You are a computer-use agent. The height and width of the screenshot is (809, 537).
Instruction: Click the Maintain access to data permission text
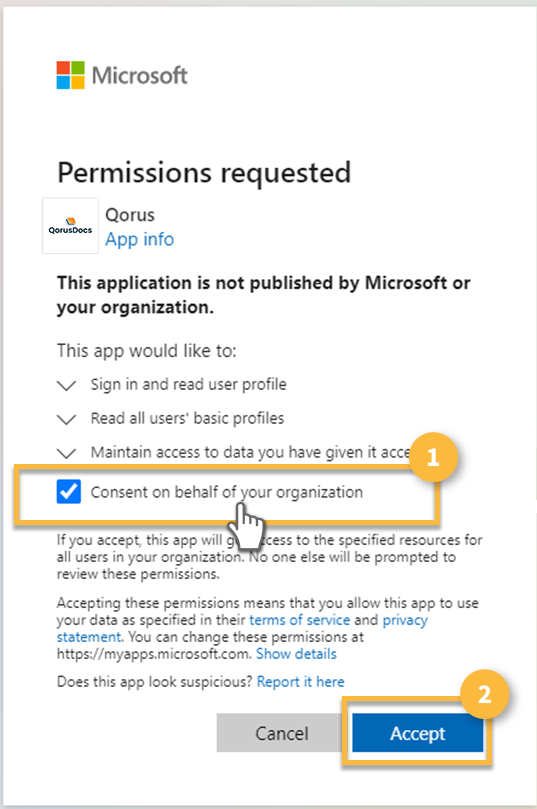(x=251, y=452)
